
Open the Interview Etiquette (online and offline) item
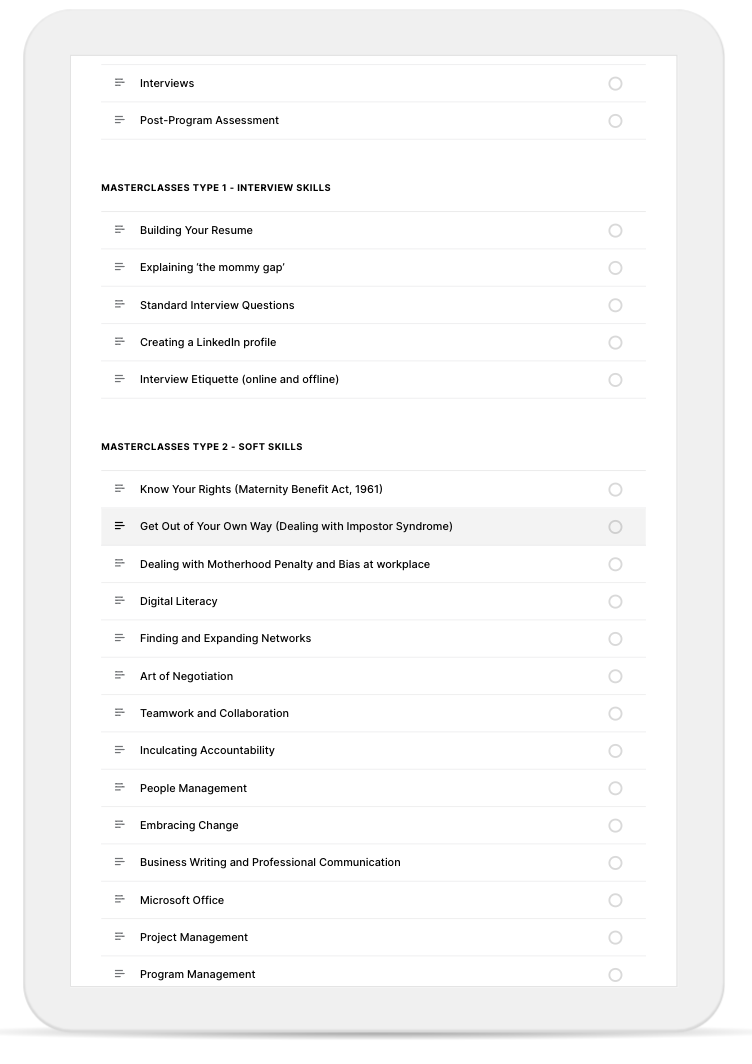[x=239, y=380]
